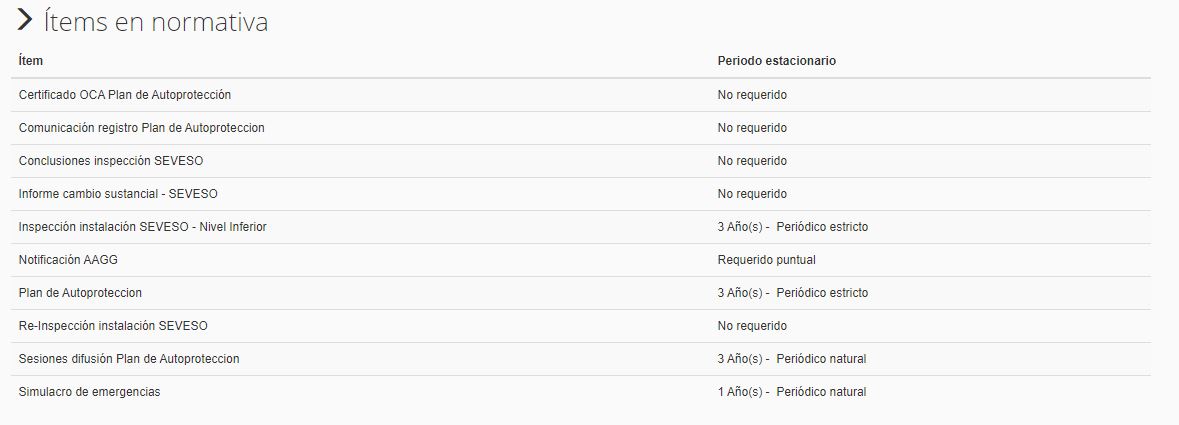1179x425 pixels.
Task: Open Inspección instalación SEVESO - Nivel Inferior
Action: 142,227
